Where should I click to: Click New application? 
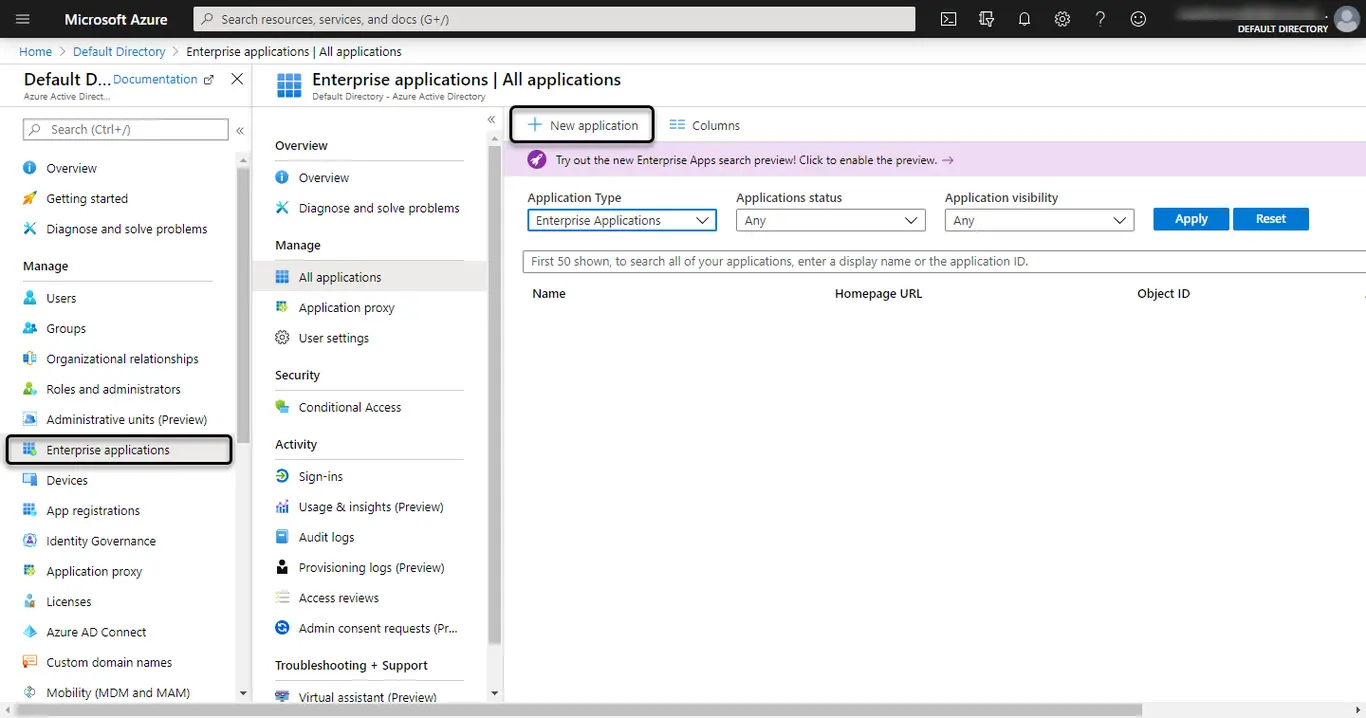(x=583, y=125)
